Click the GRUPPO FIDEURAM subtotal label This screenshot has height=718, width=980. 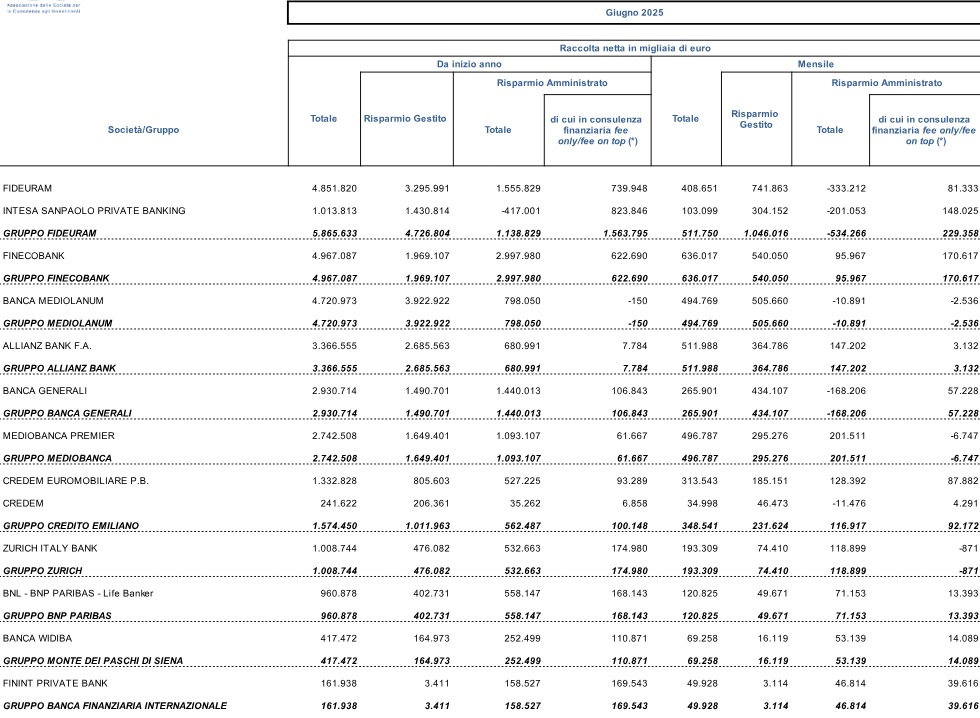[x=49, y=234]
